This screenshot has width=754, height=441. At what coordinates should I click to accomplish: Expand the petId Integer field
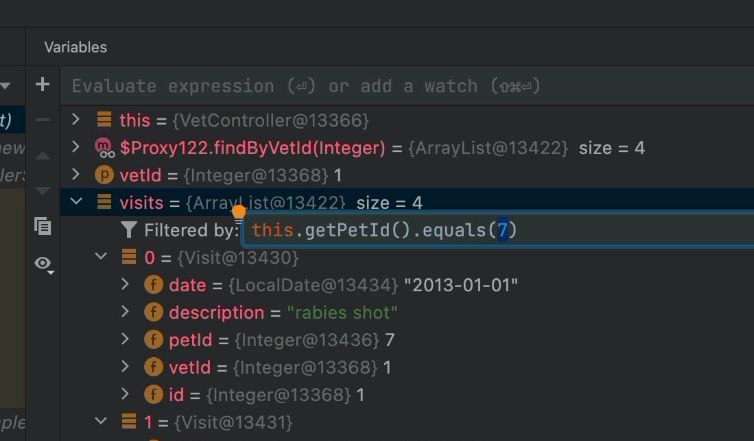point(125,340)
